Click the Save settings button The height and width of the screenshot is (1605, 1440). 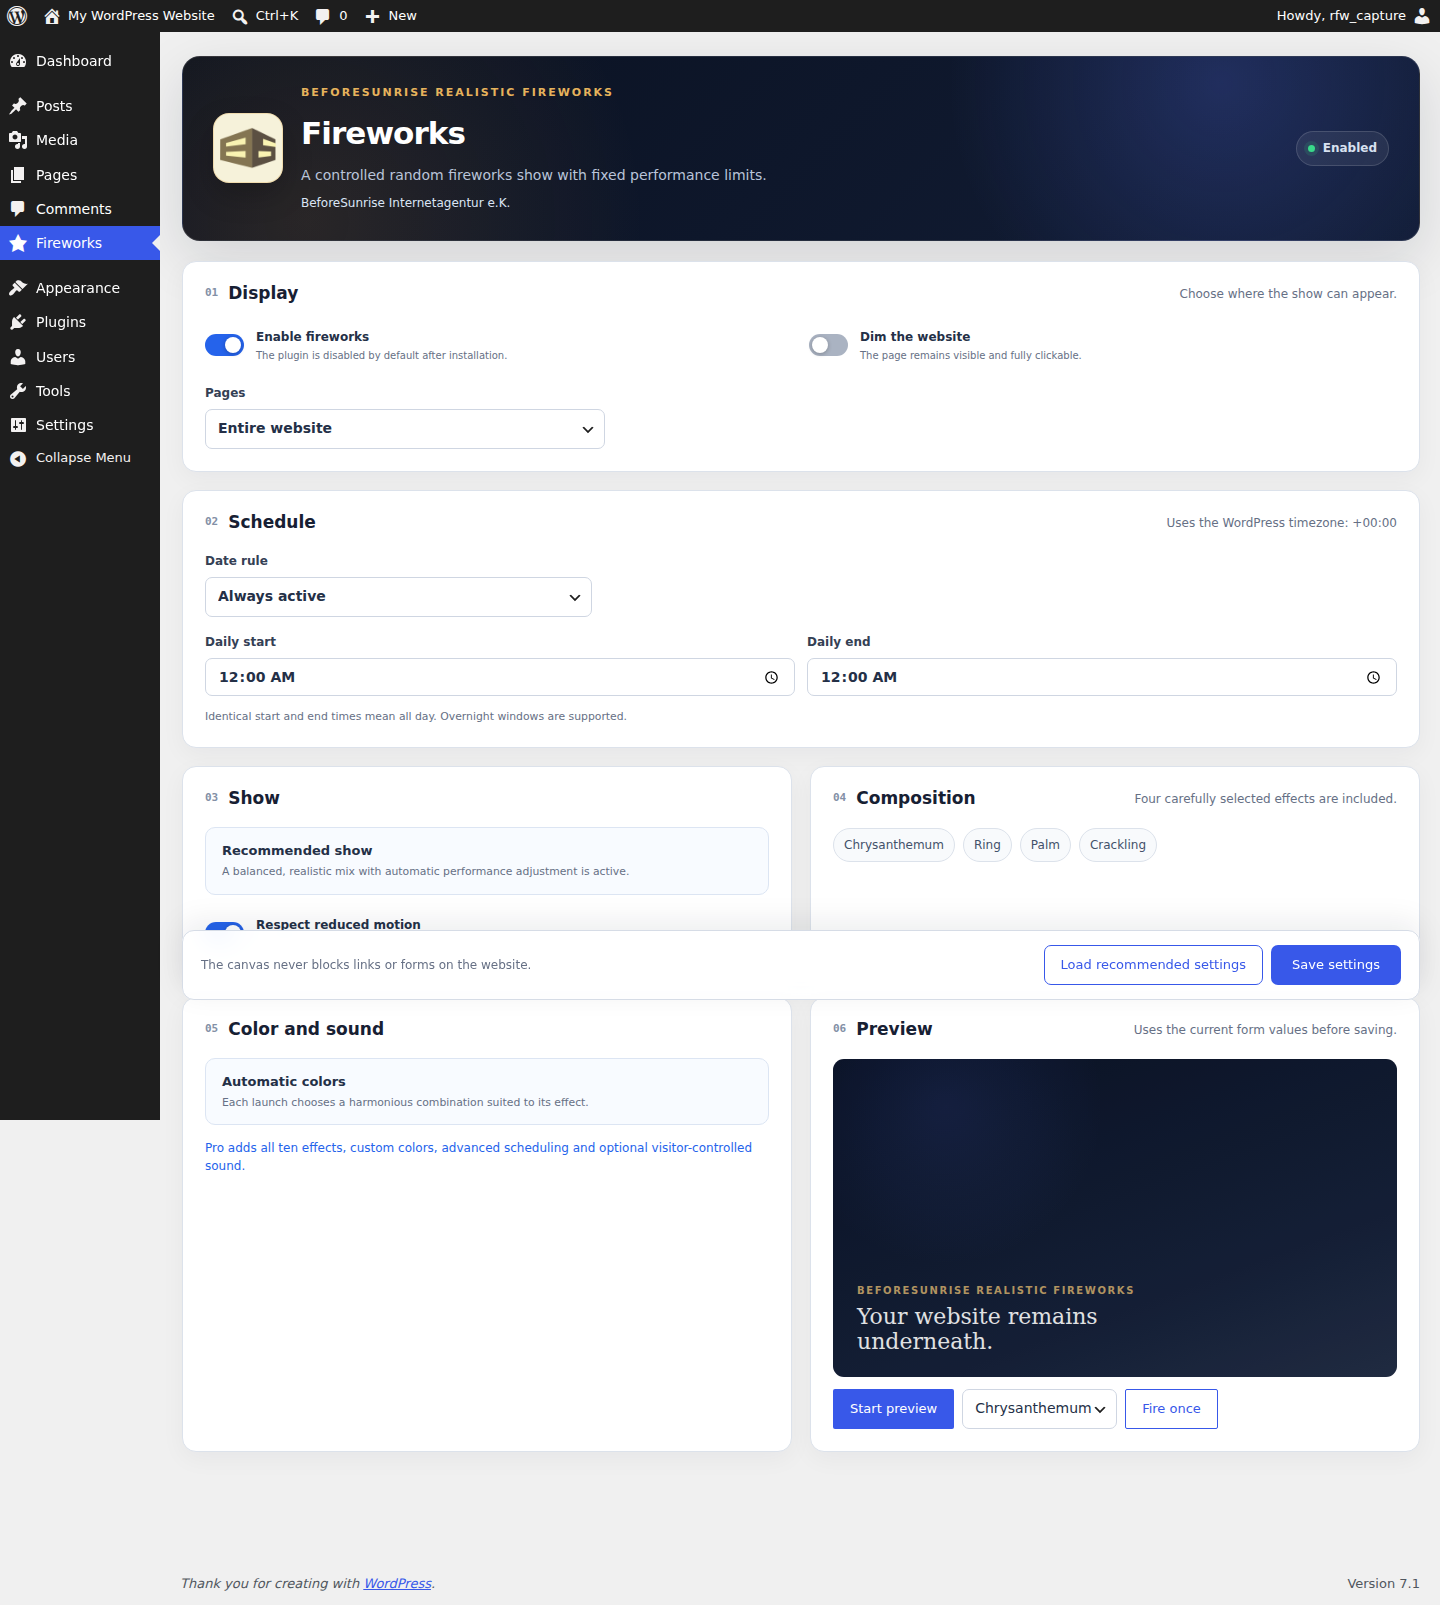click(1336, 965)
